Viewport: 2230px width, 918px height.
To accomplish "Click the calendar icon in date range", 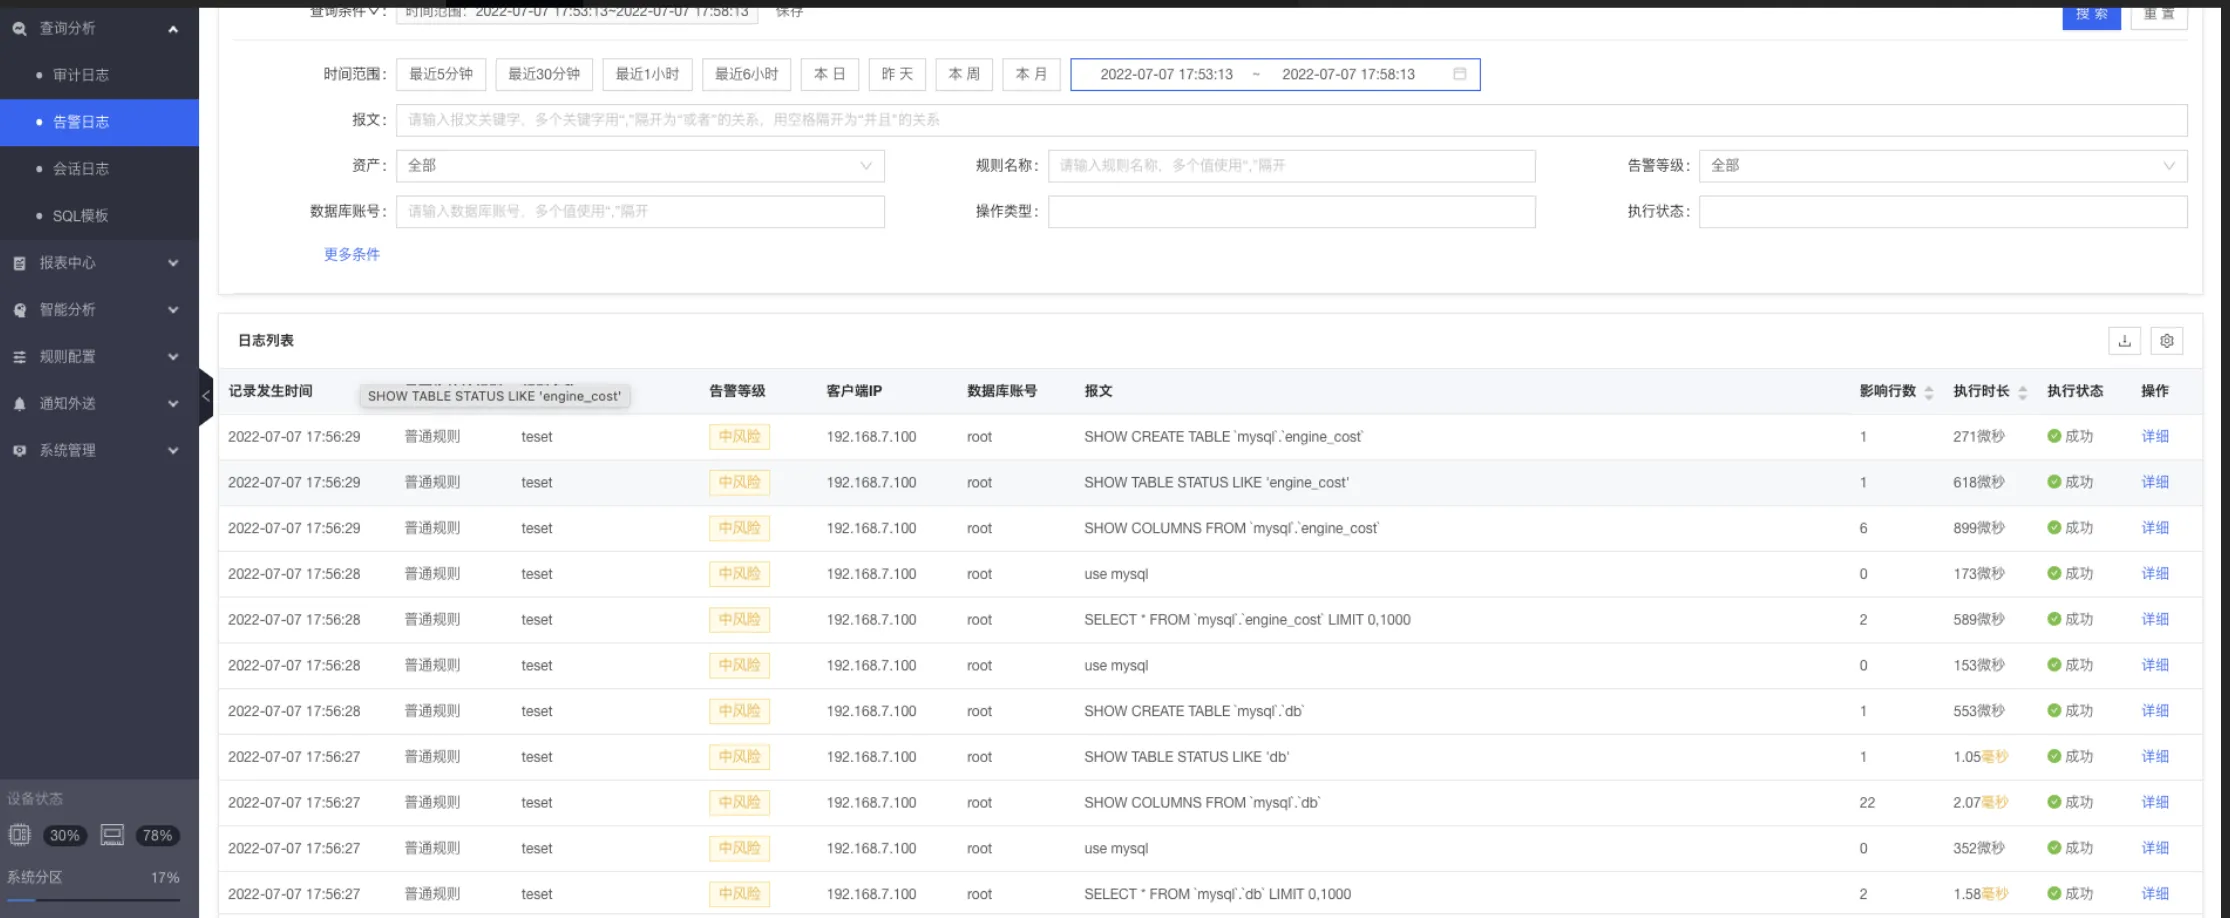I will coord(1459,74).
